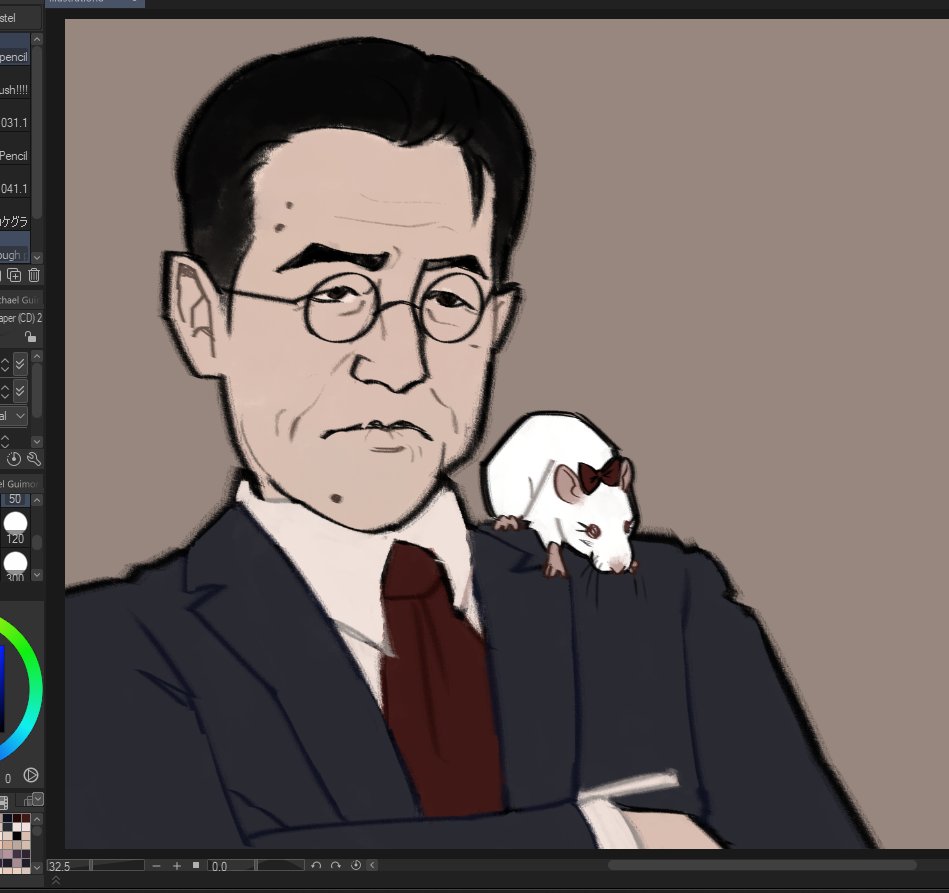The height and width of the screenshot is (893, 949).
Task: Click the duplicate sub tool icon
Action: tap(14, 275)
